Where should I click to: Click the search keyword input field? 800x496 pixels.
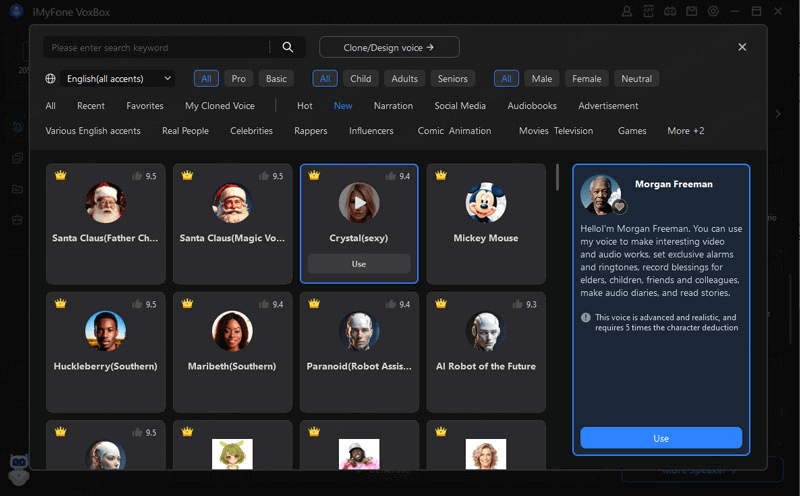157,47
